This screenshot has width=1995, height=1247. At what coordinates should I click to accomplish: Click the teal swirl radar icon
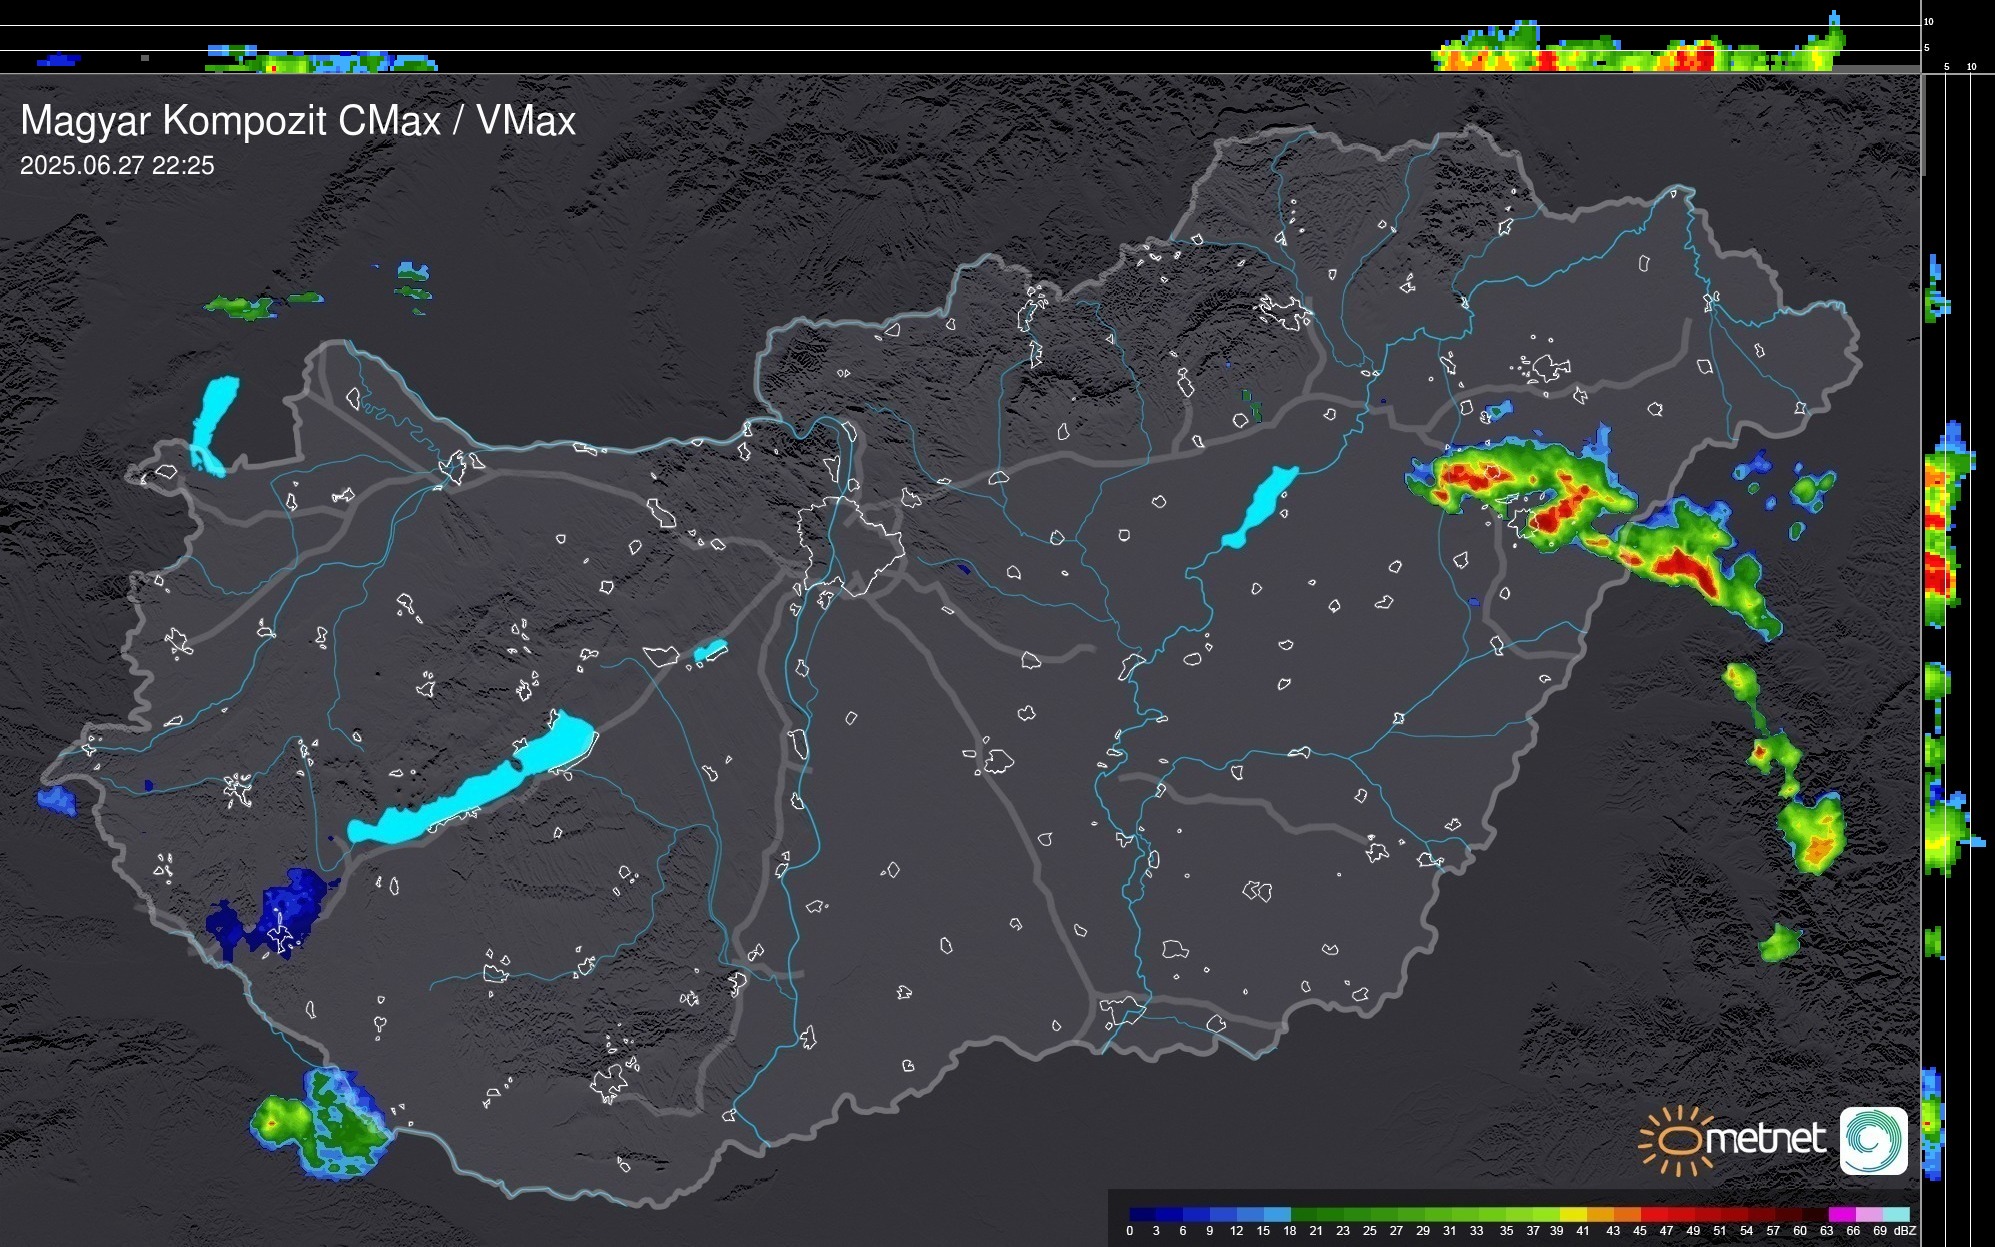[x=1873, y=1140]
